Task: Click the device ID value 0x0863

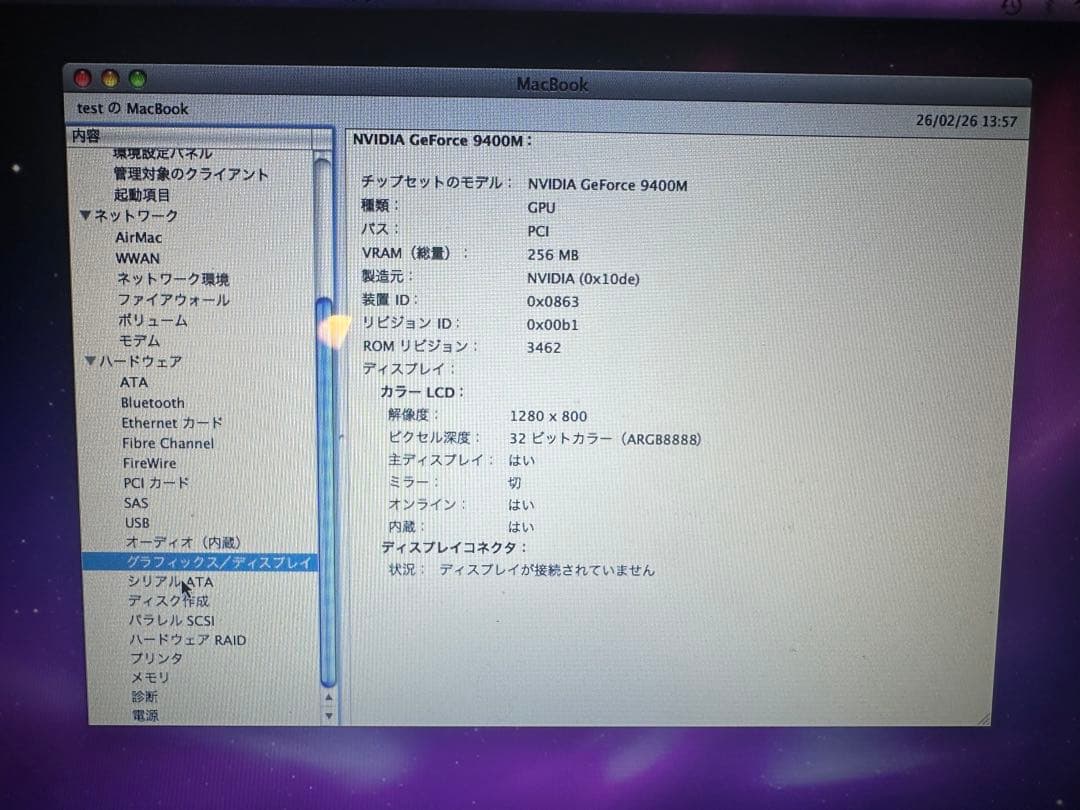Action: click(x=552, y=302)
